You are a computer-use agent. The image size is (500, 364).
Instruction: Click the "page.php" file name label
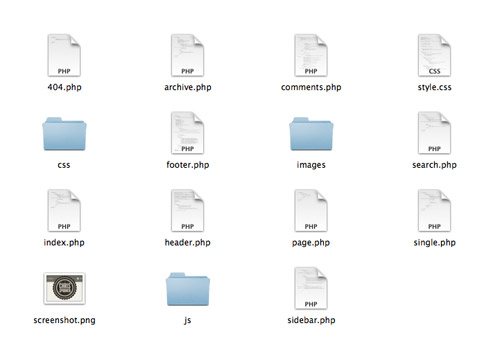[311, 243]
